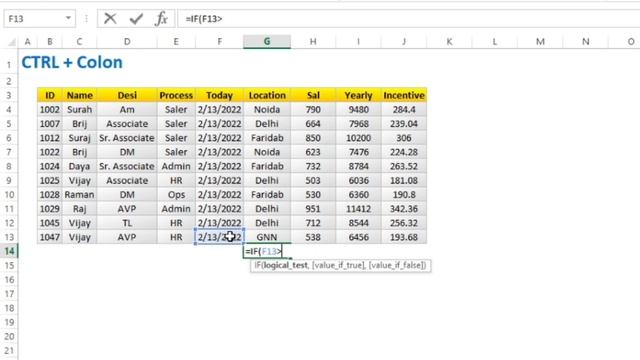Open the Insert Function fx dialog
The width and height of the screenshot is (640, 360).
coord(161,19)
